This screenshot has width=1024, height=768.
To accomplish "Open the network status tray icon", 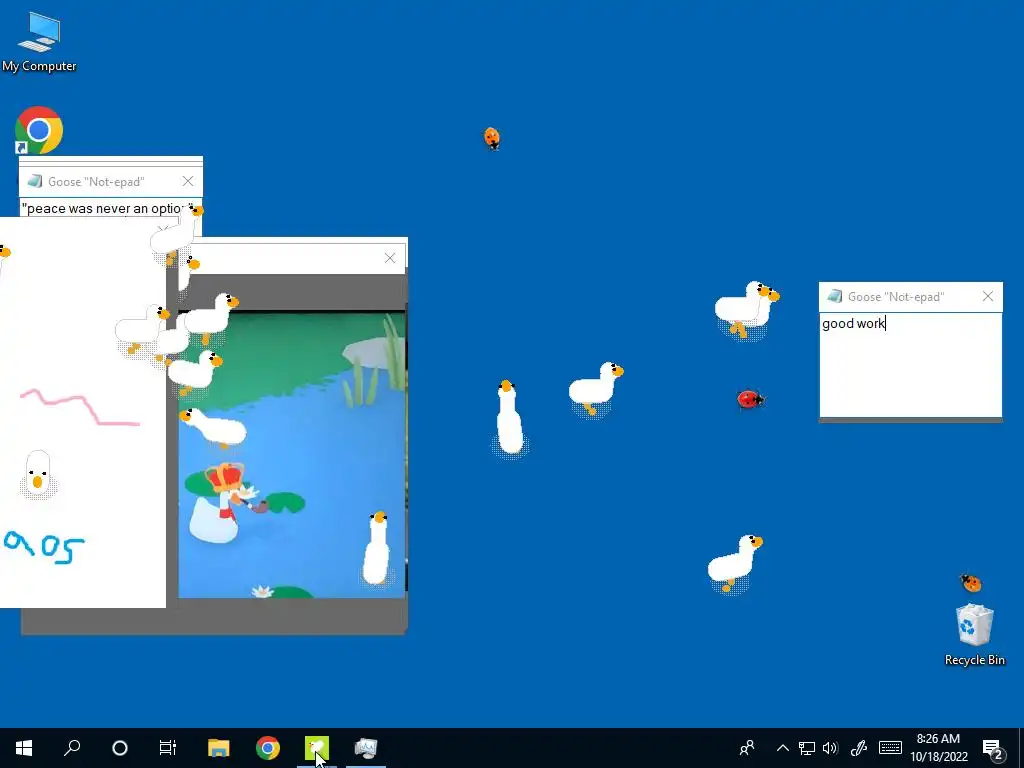I will [x=807, y=748].
